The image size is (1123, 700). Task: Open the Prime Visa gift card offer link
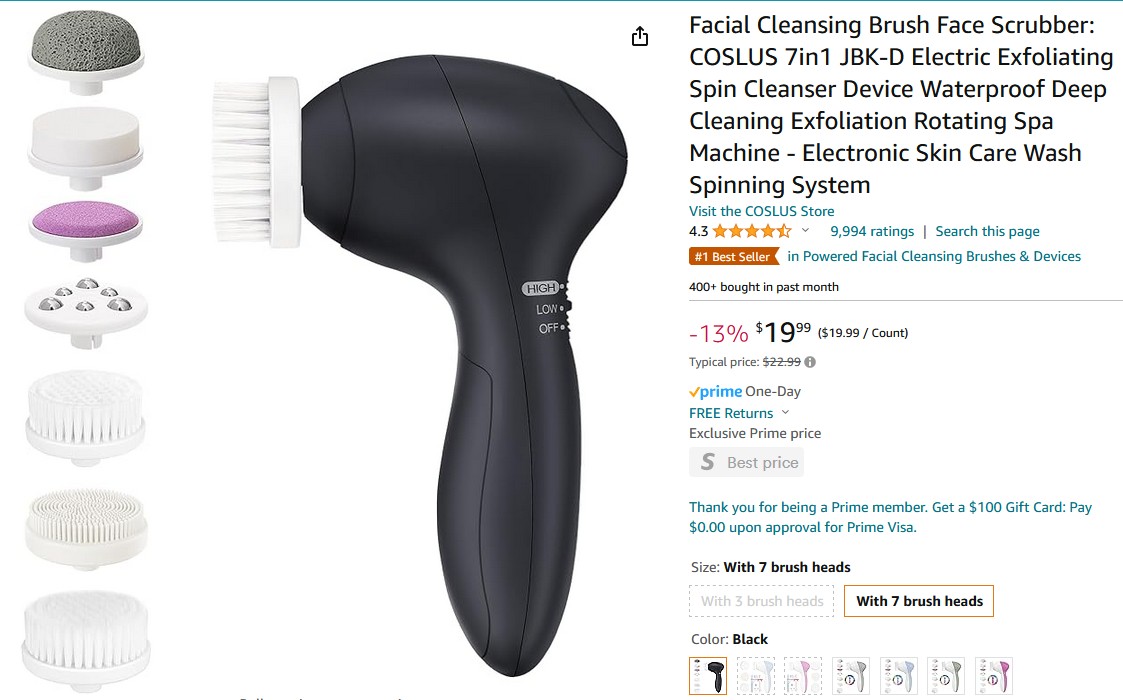[890, 517]
